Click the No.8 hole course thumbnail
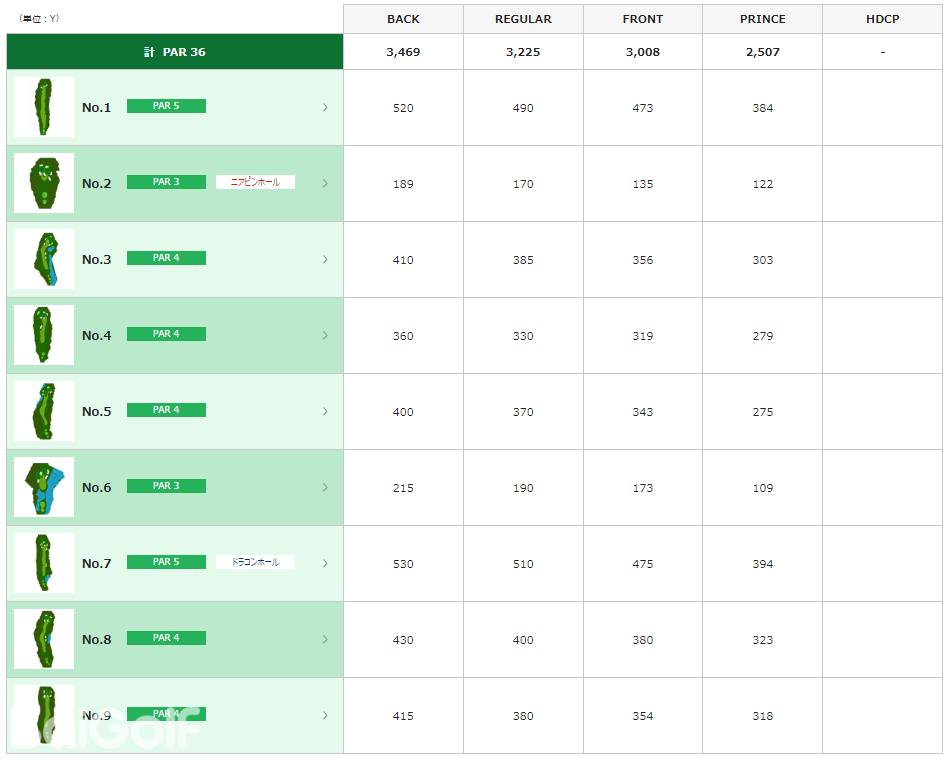948x759 pixels. point(44,639)
